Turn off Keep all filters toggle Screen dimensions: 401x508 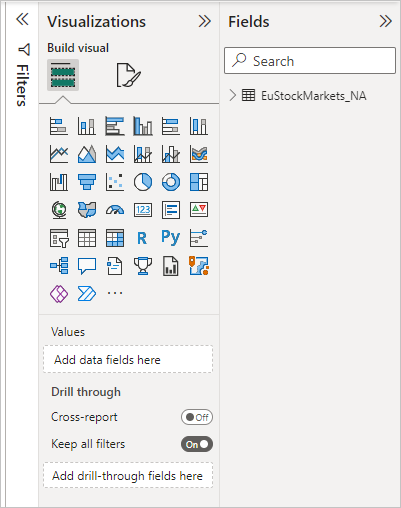pyautogui.click(x=197, y=444)
